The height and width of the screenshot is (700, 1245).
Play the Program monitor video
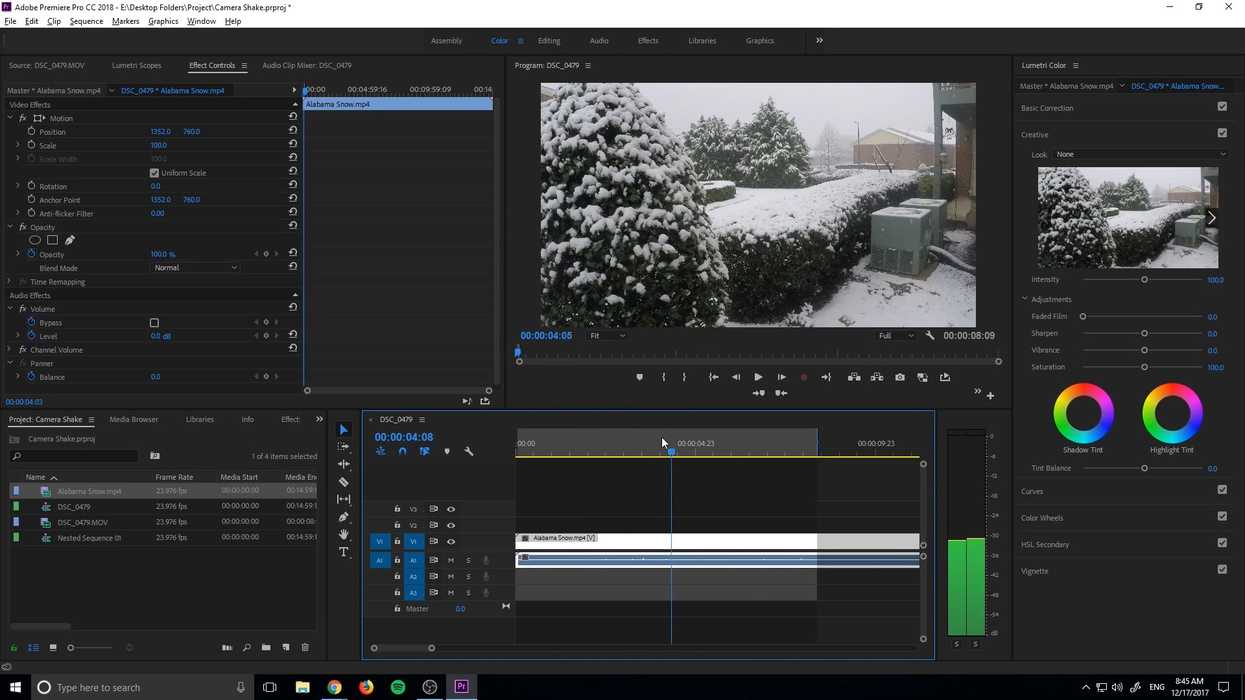(758, 377)
